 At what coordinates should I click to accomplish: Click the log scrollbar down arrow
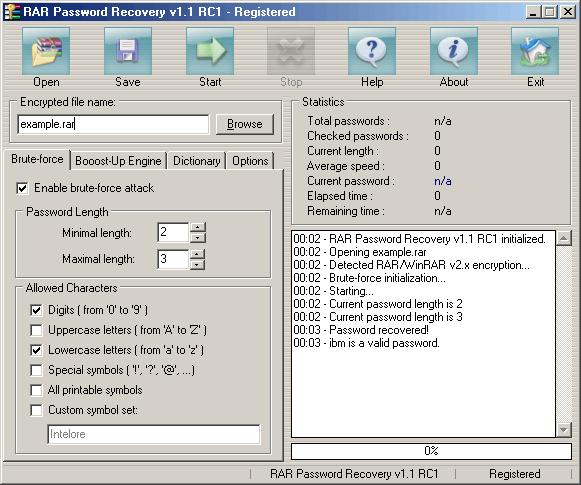pyautogui.click(x=564, y=430)
